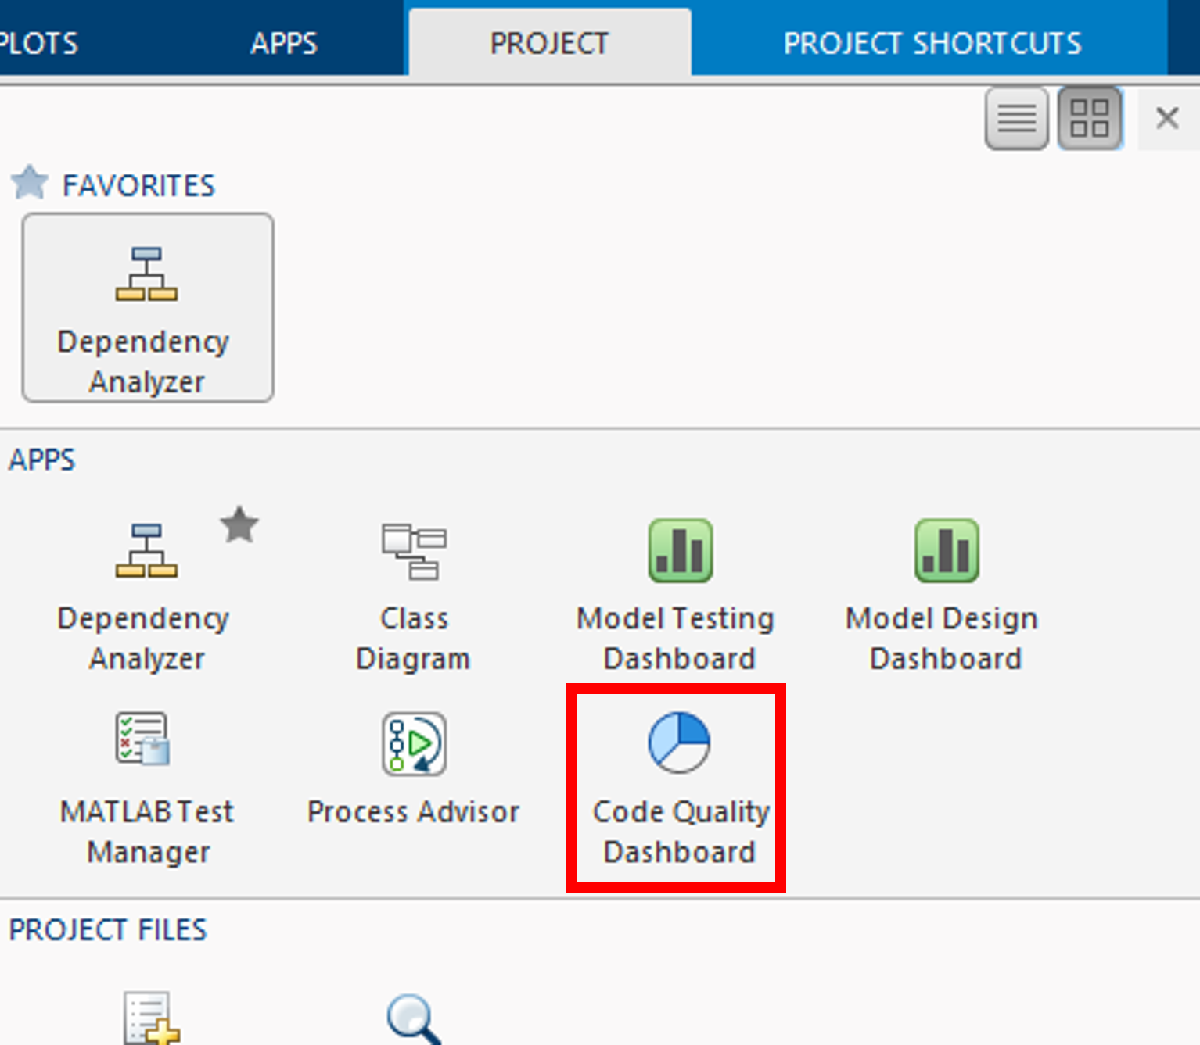Switch the gallery to grid view

pyautogui.click(x=1089, y=119)
